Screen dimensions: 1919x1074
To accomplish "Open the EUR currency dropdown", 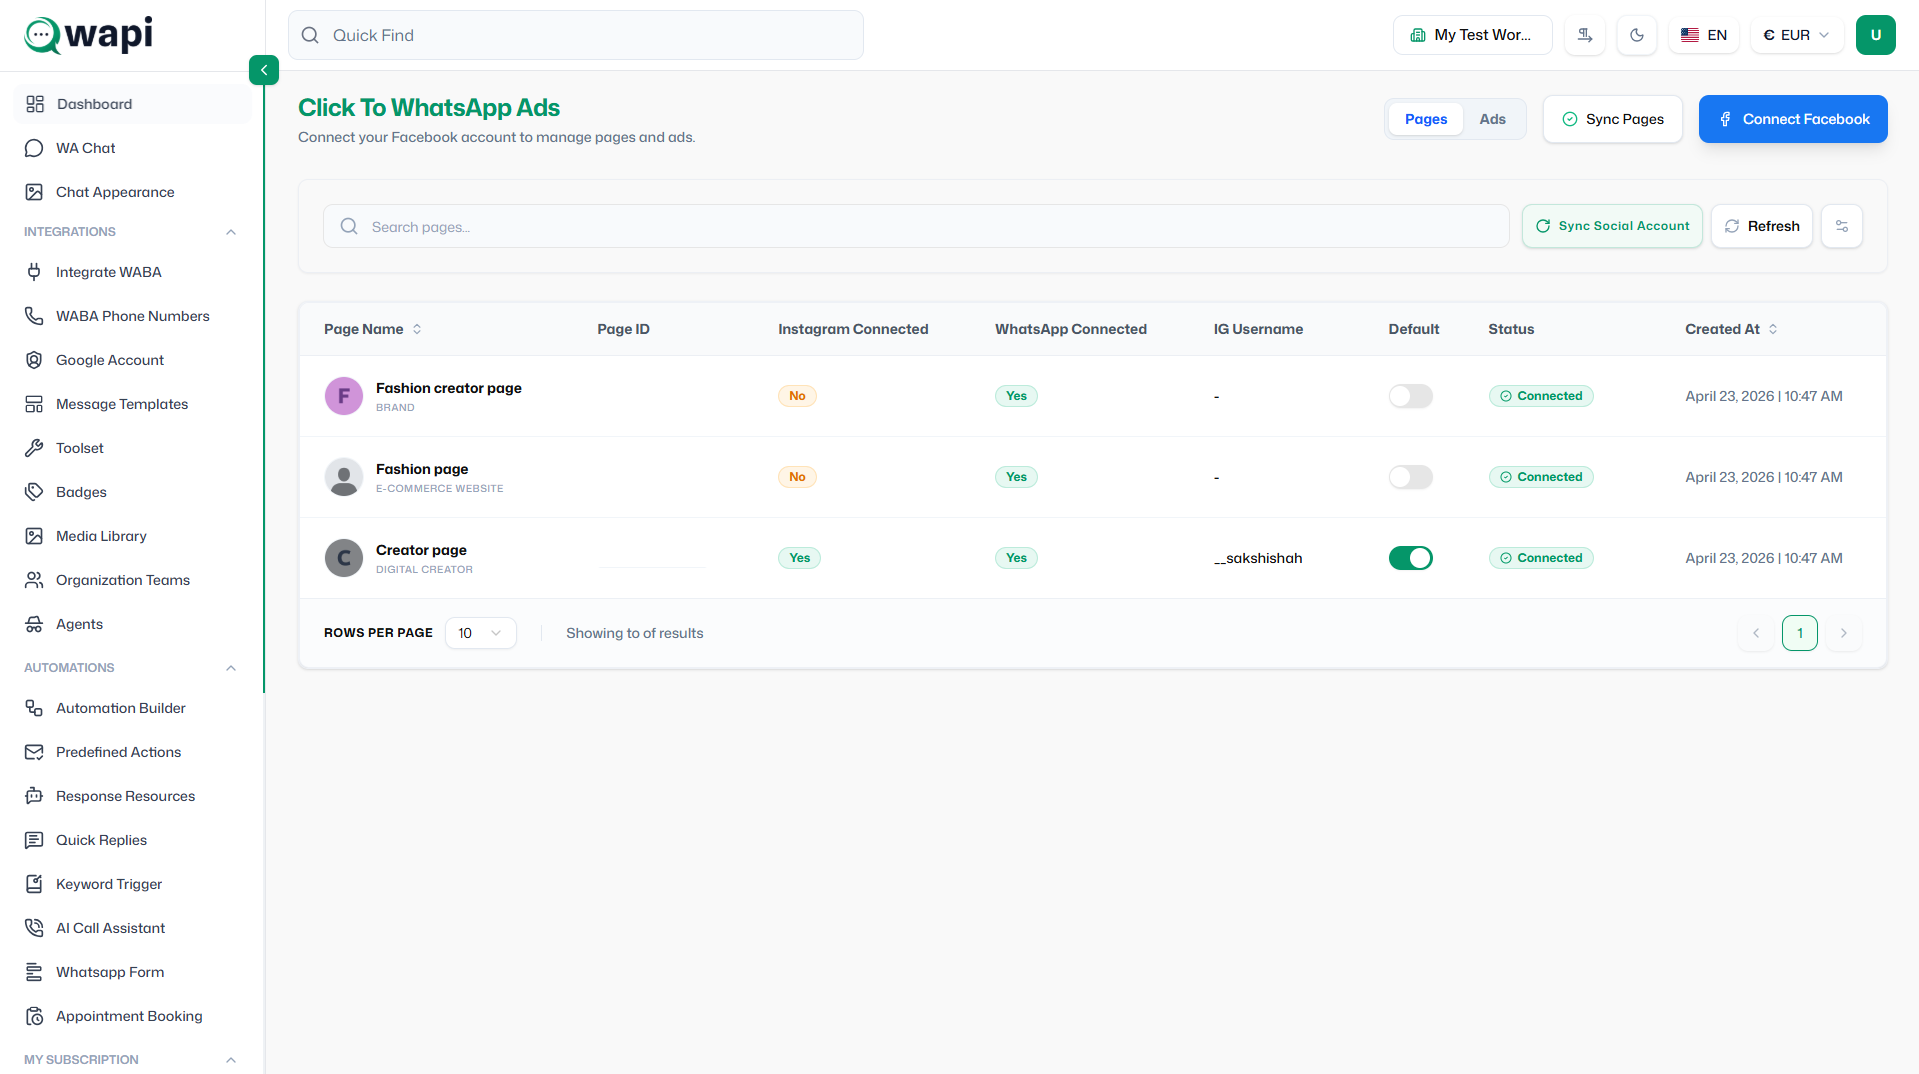I will point(1796,35).
